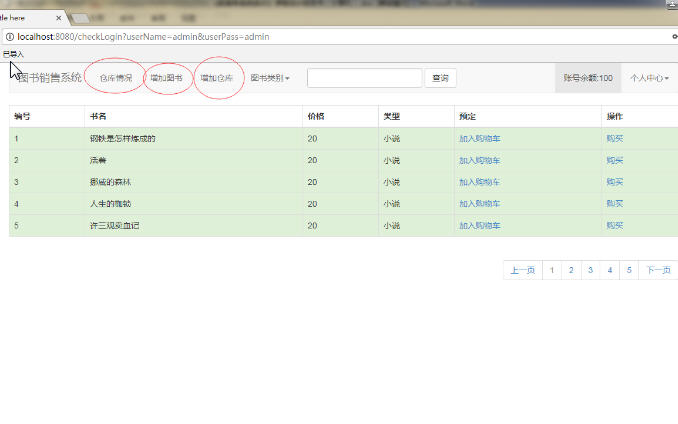
Task: Expand the 图书类别 dropdown menu
Action: [x=270, y=78]
